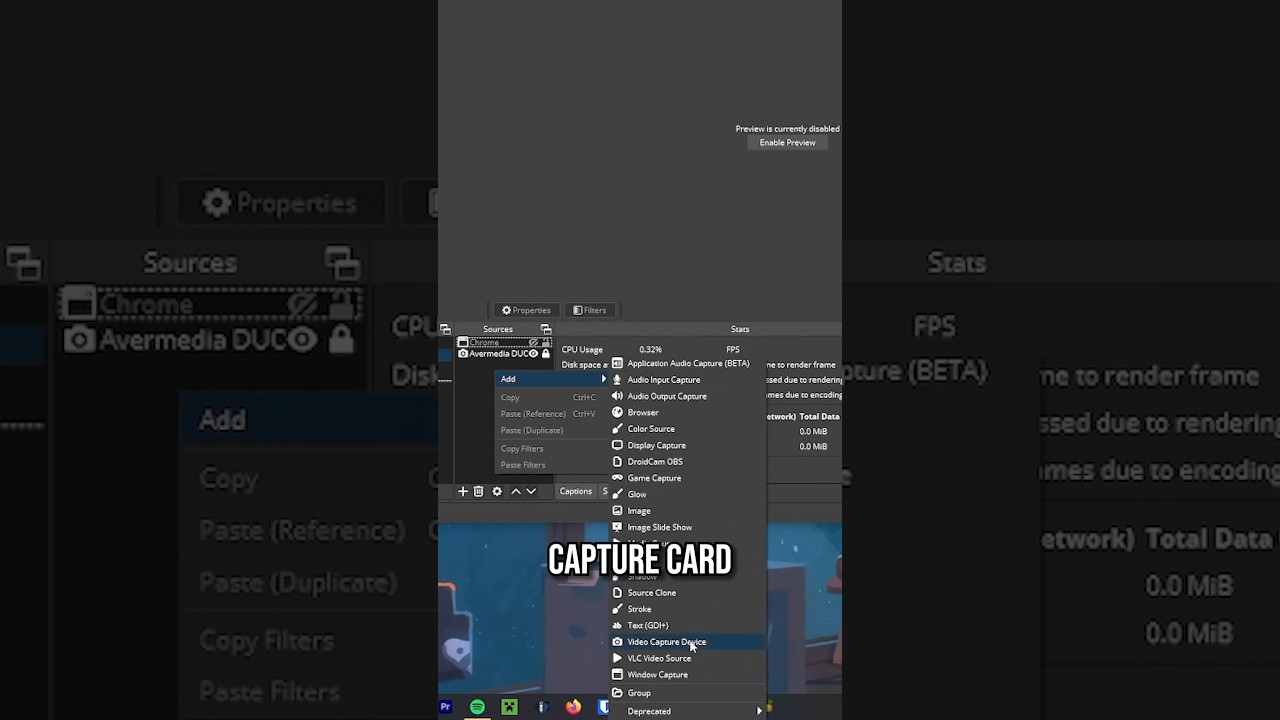
Task: Move selected source down arrow
Action: point(531,491)
